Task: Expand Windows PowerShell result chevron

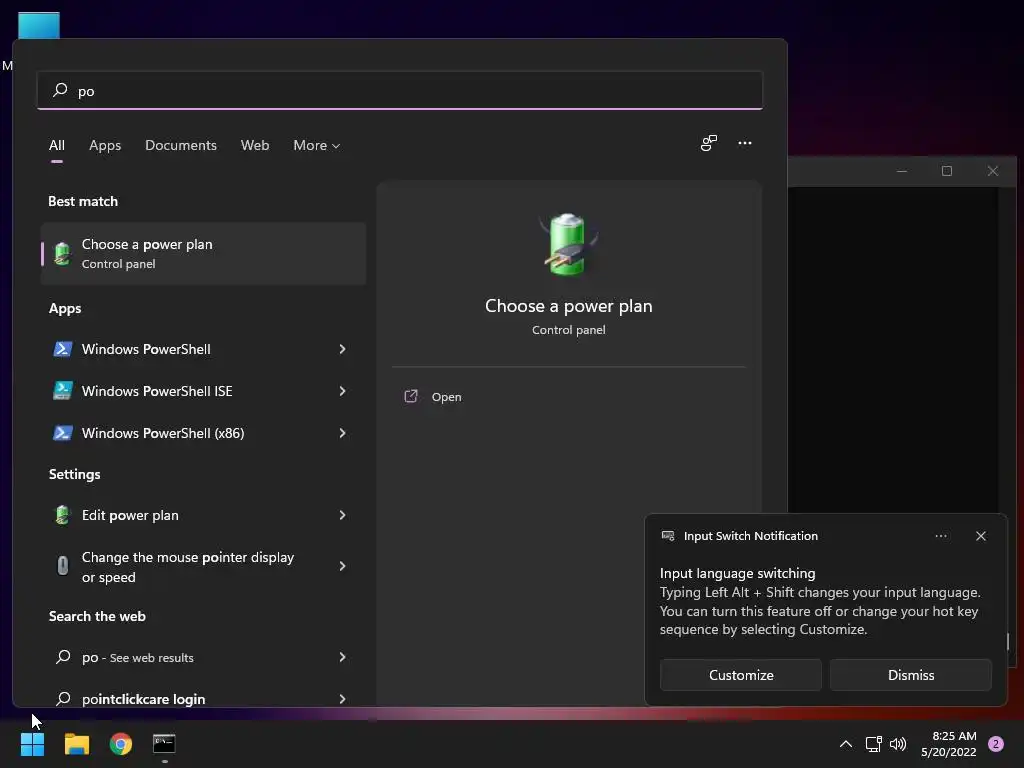Action: (342, 349)
